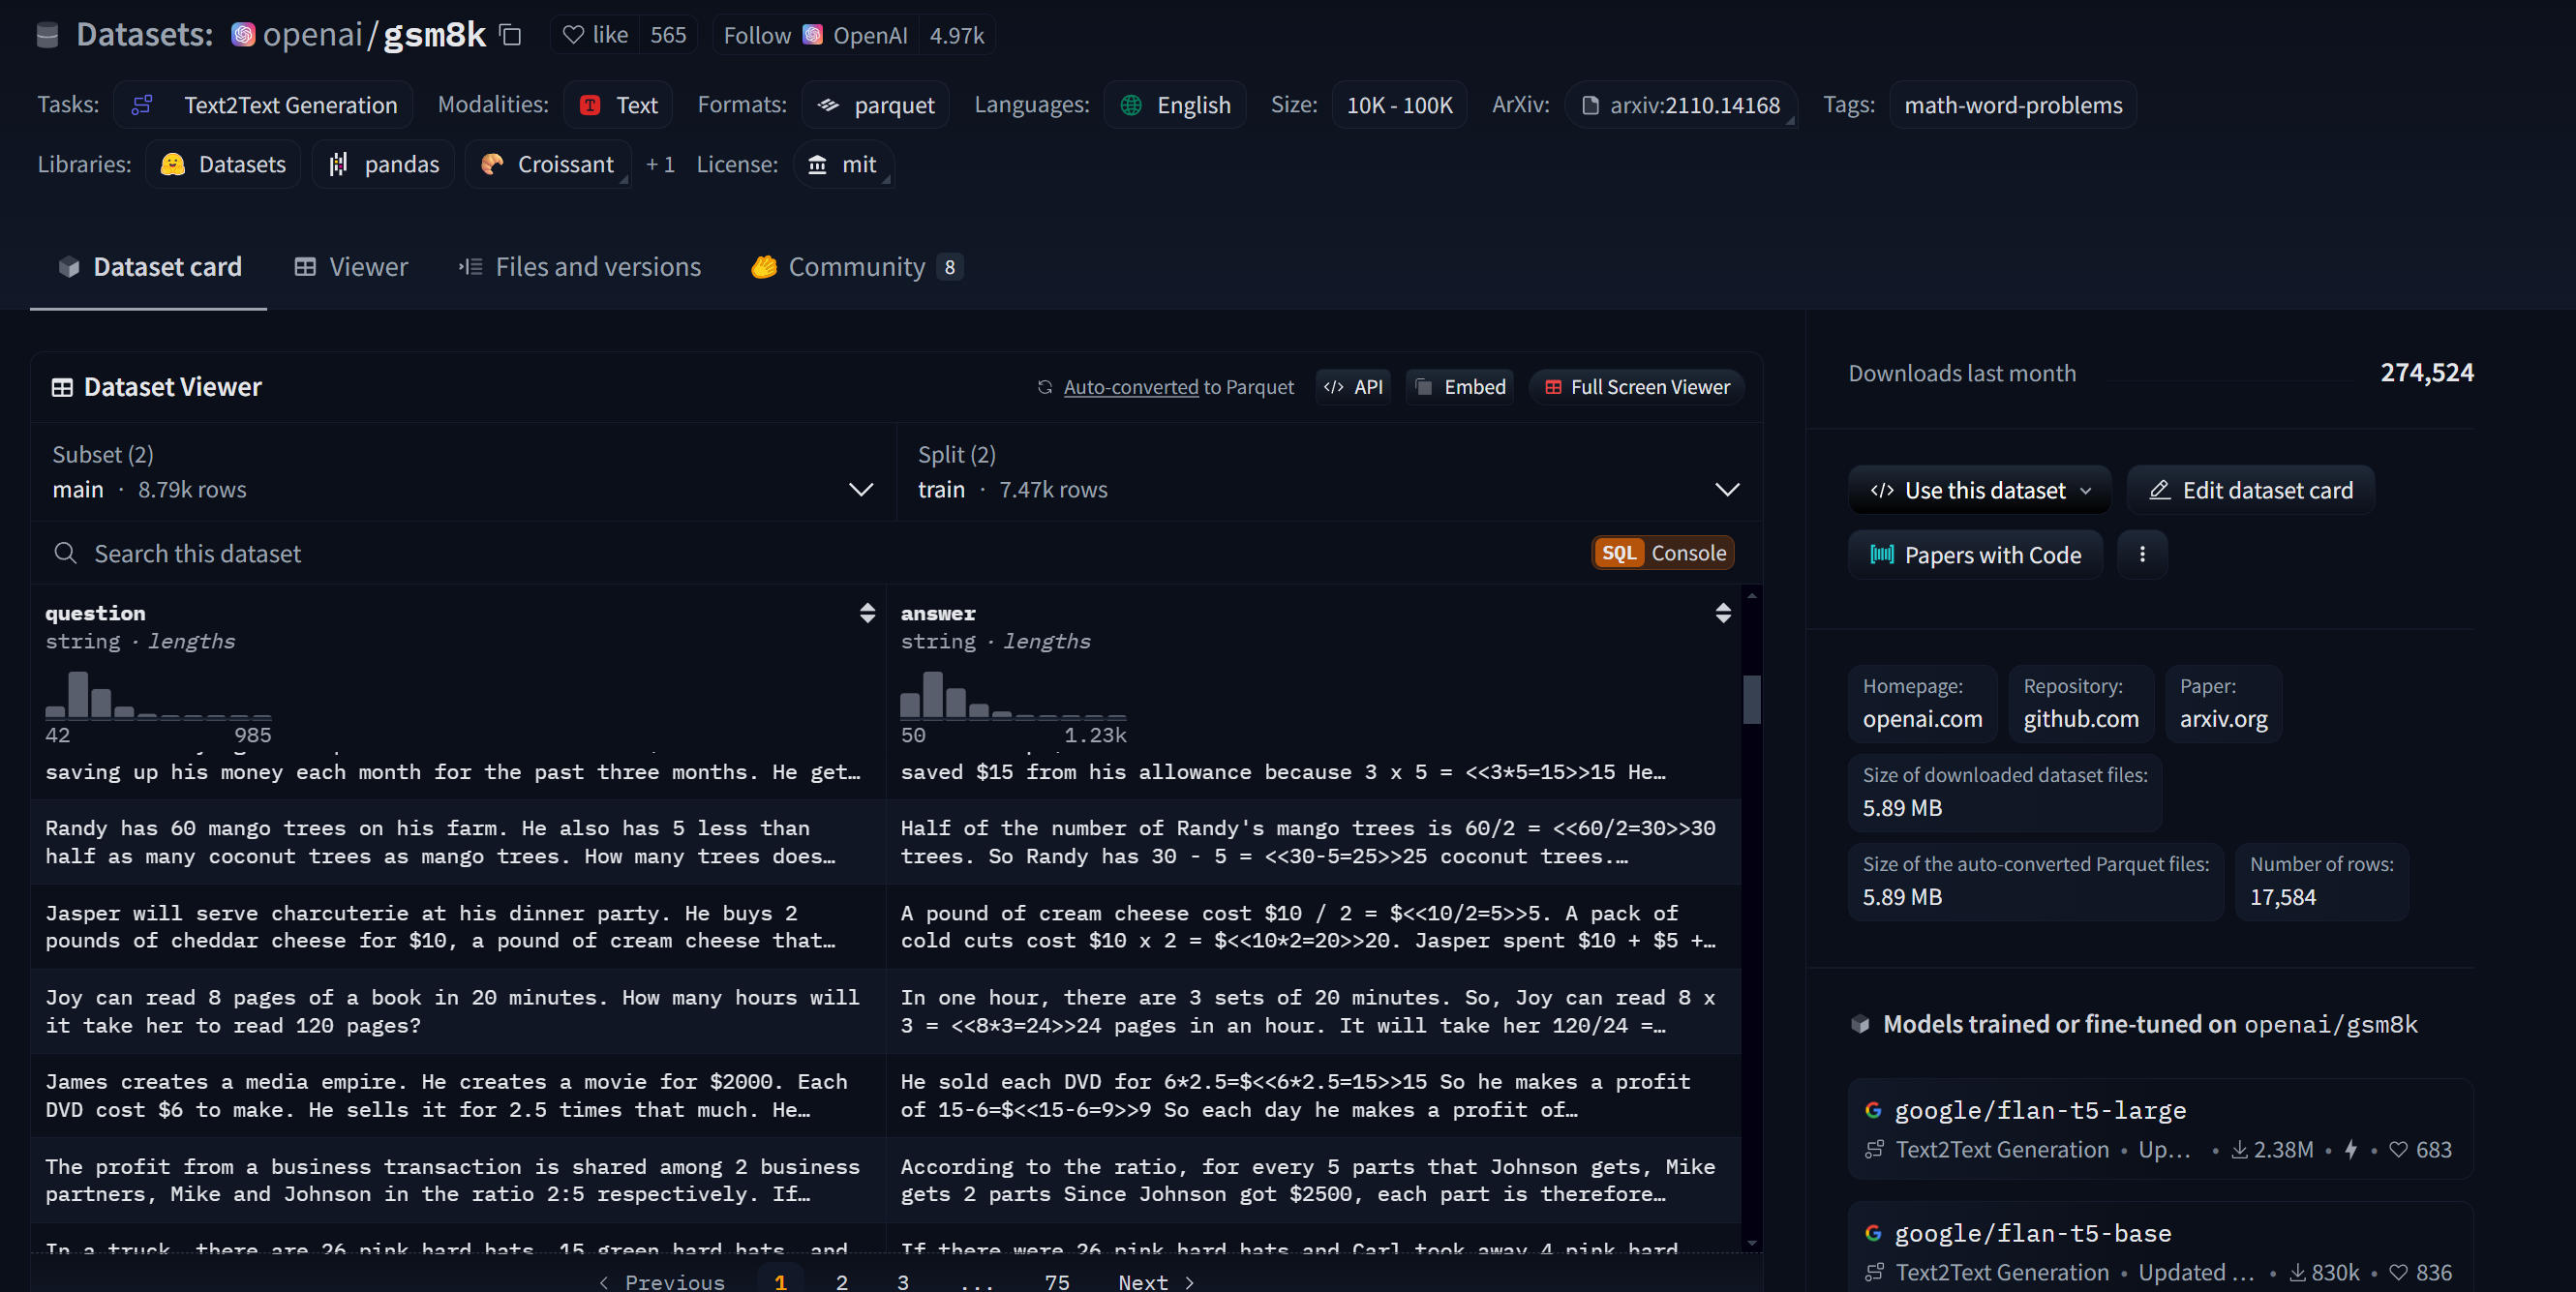Click the math-word-problems tag
2576x1292 pixels.
pos(2012,105)
